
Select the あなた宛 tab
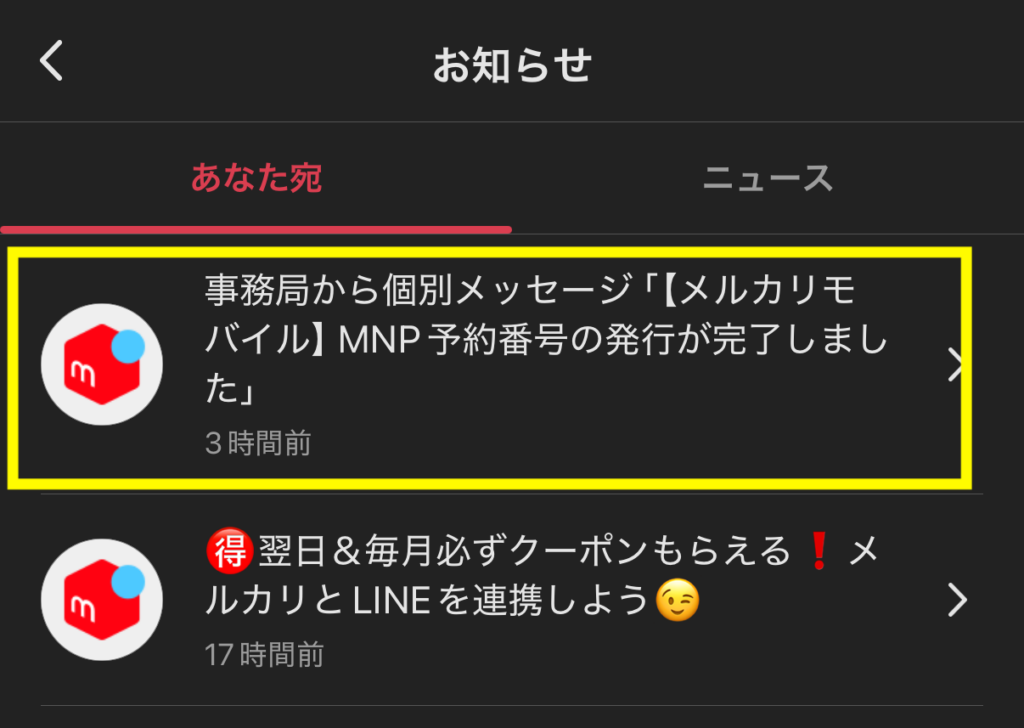(x=256, y=178)
